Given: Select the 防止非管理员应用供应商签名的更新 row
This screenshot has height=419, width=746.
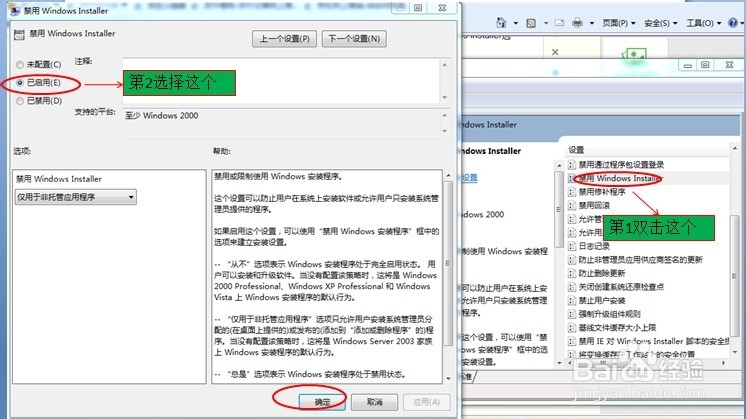Looking at the screenshot, I should pyautogui.click(x=648, y=260).
